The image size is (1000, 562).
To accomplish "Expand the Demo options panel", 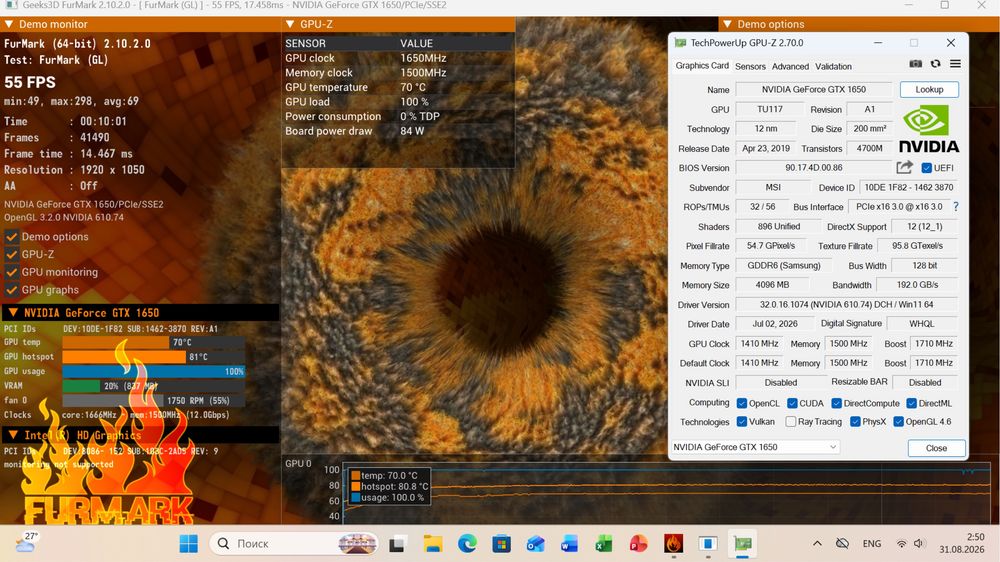I will point(727,24).
